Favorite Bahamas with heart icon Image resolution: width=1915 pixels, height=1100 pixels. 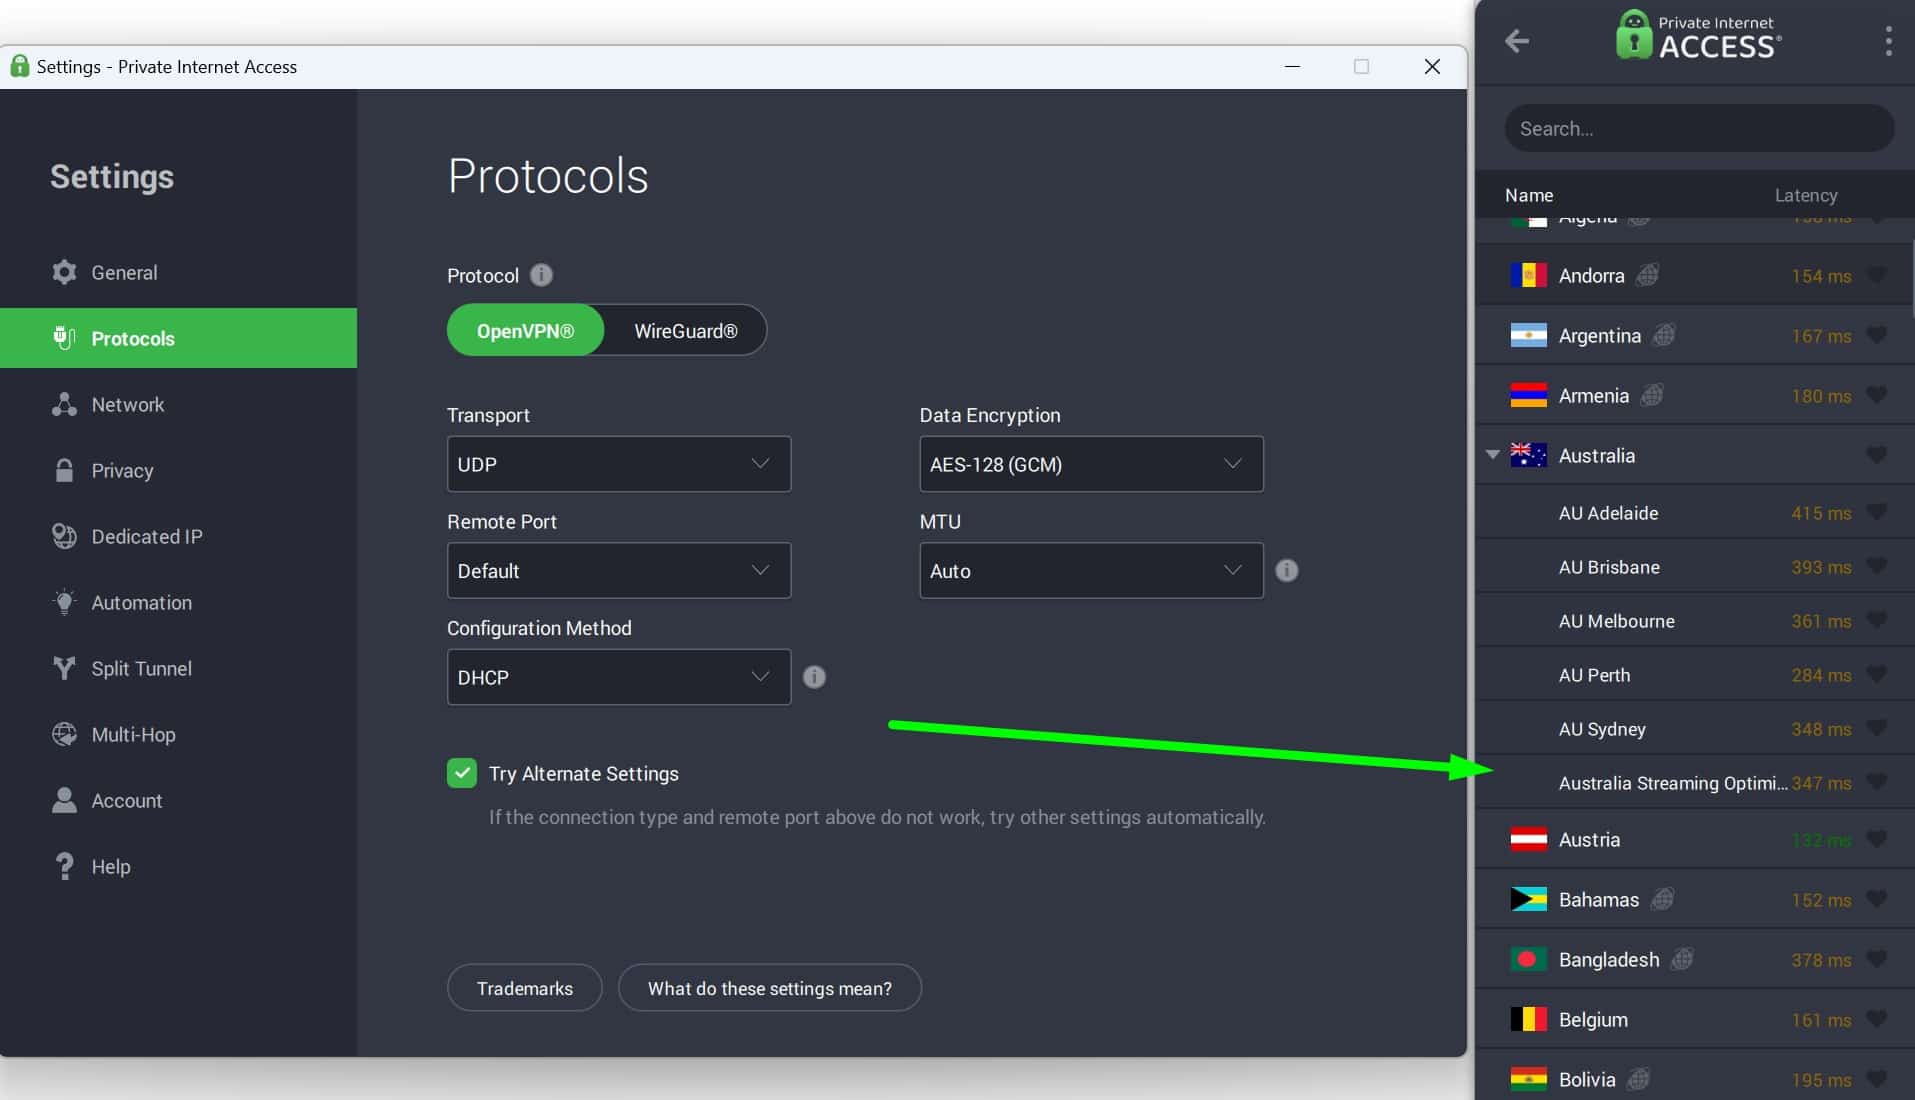click(1877, 899)
